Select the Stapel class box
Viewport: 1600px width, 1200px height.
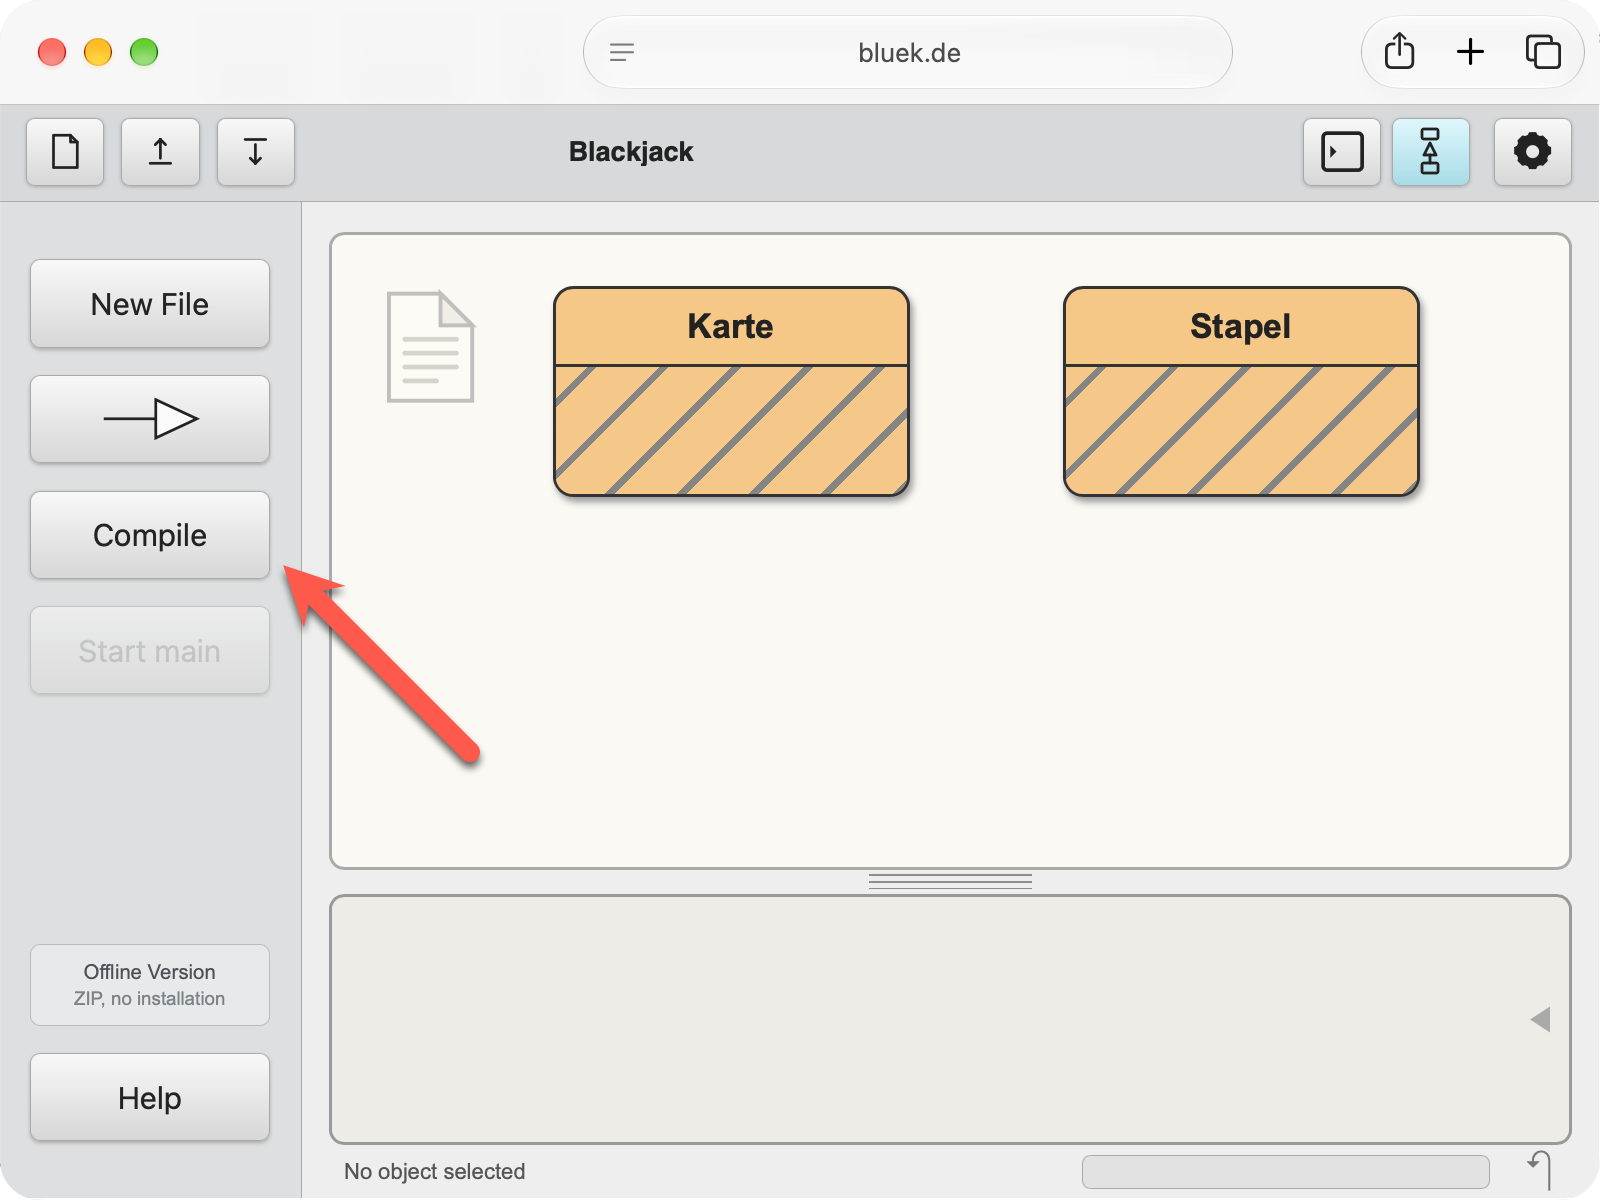pos(1241,392)
